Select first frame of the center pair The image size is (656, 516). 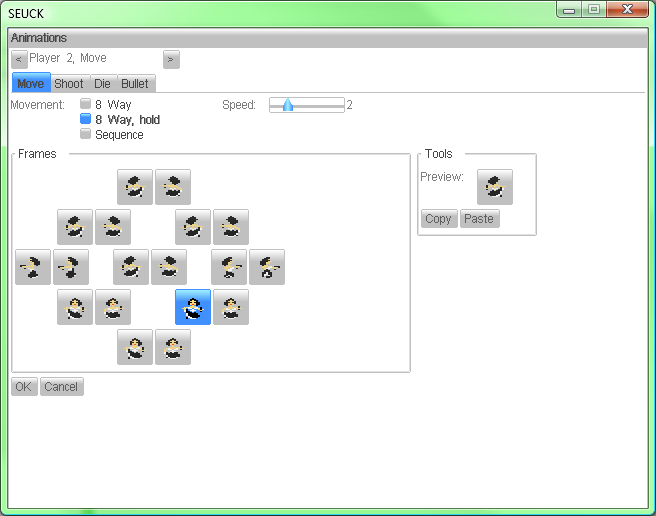131,267
